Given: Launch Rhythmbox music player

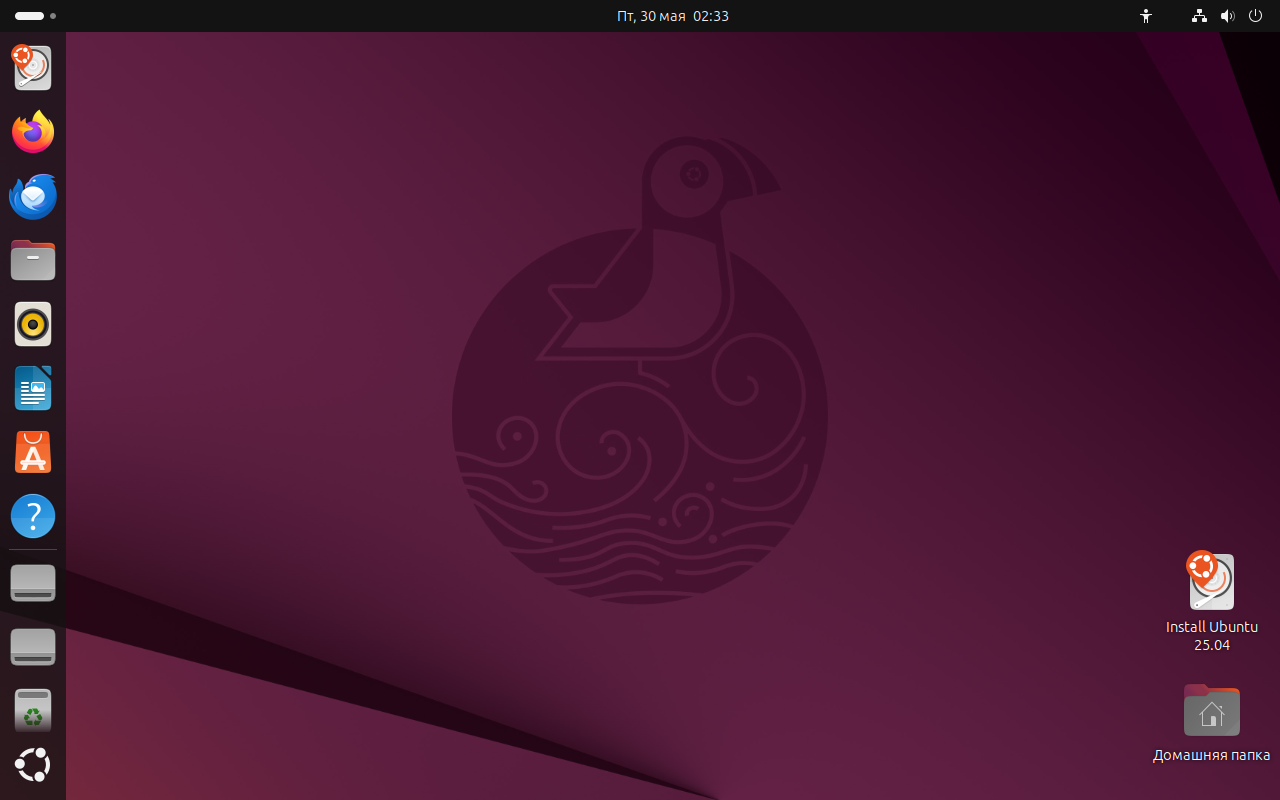Looking at the screenshot, I should point(33,324).
